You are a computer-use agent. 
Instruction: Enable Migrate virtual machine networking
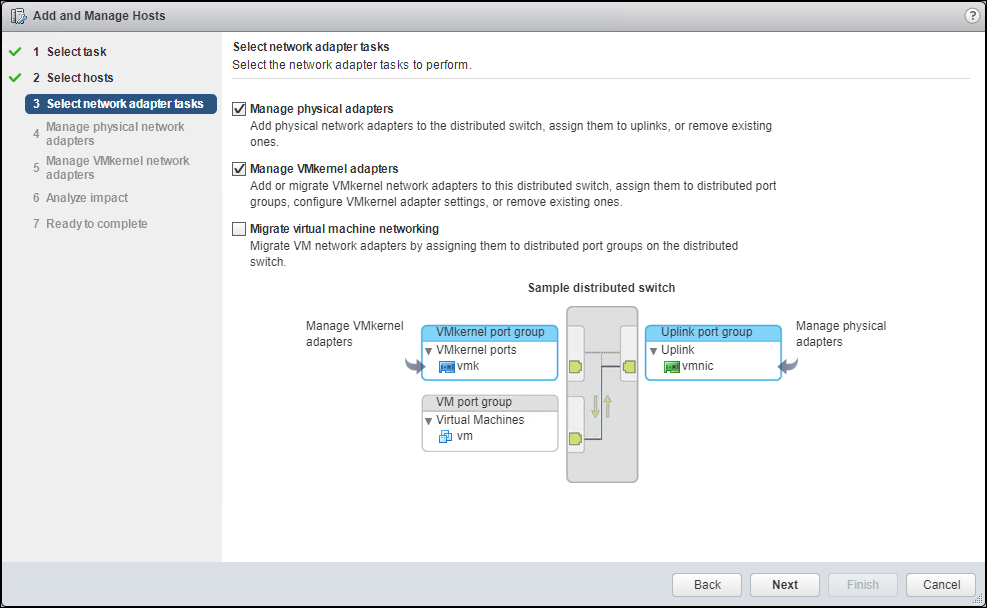[238, 228]
